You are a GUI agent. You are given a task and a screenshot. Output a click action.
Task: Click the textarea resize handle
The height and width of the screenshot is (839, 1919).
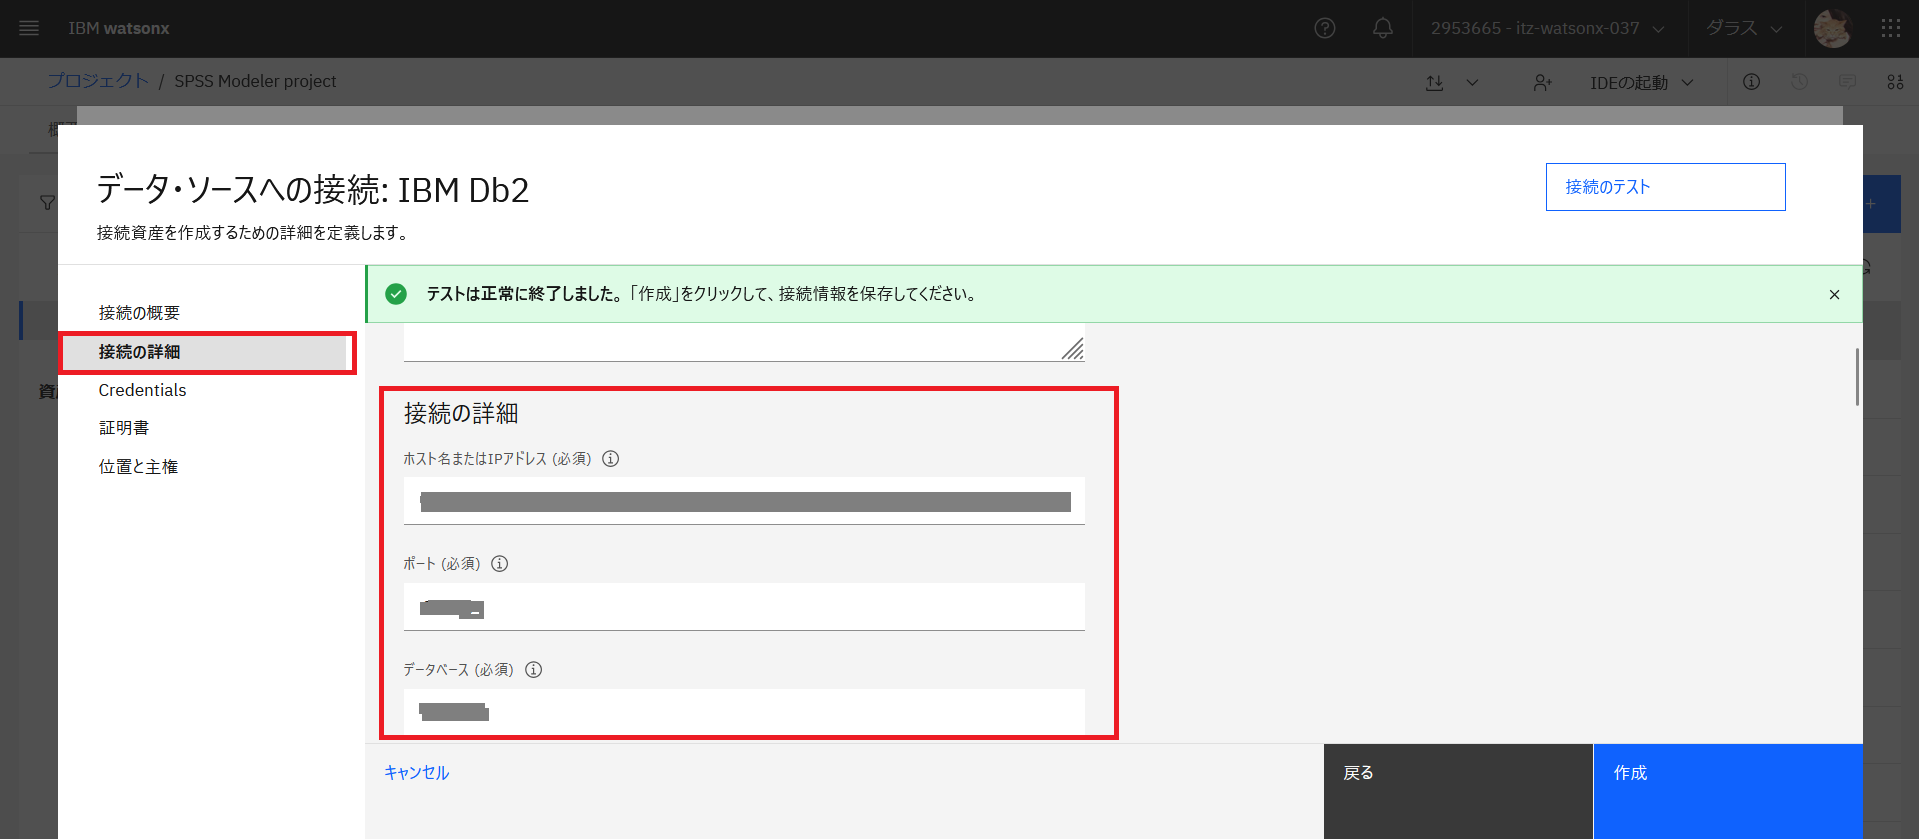click(1073, 349)
